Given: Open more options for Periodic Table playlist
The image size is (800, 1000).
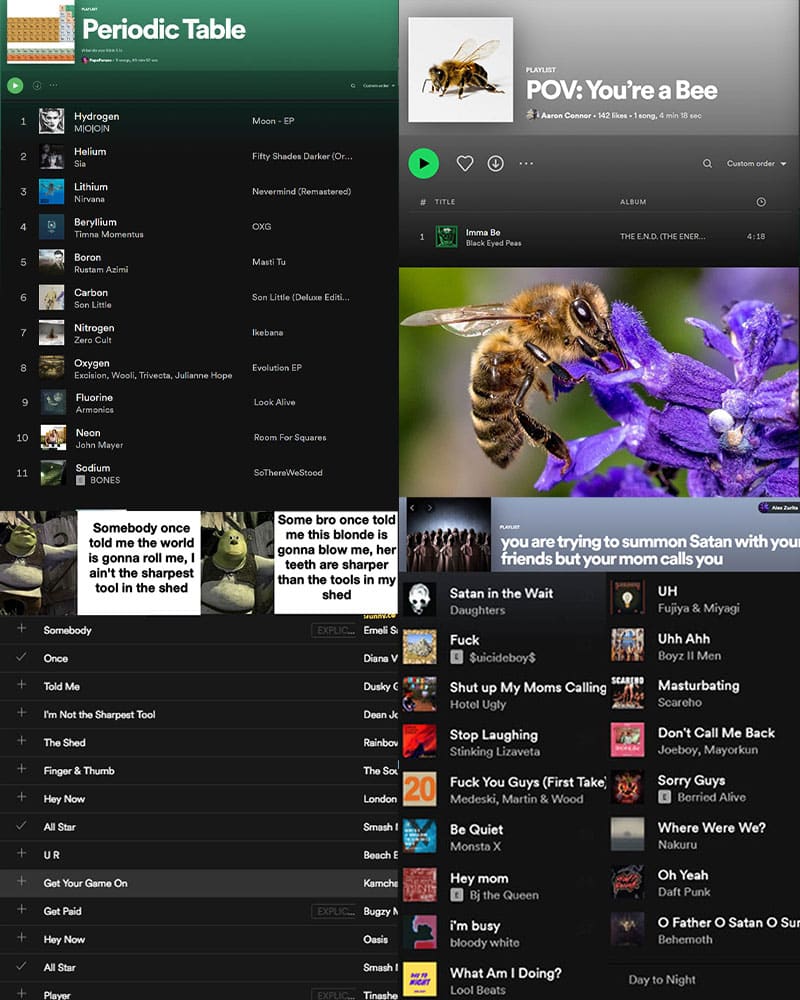Looking at the screenshot, I should (54, 85).
